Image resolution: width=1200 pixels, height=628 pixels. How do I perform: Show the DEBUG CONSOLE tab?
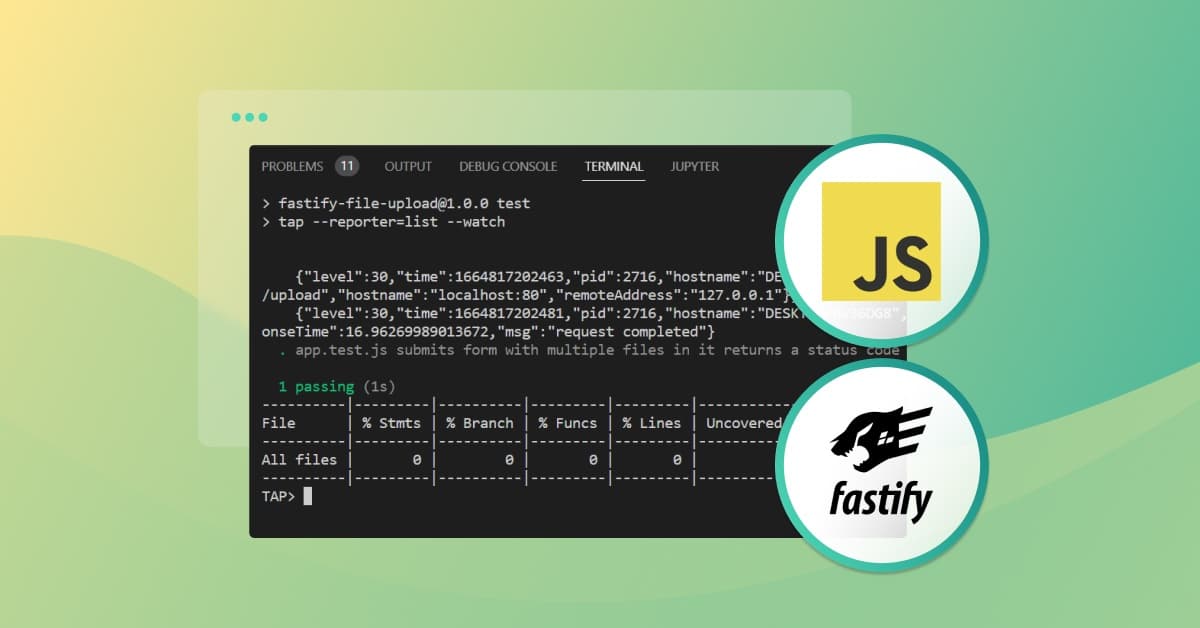point(508,166)
